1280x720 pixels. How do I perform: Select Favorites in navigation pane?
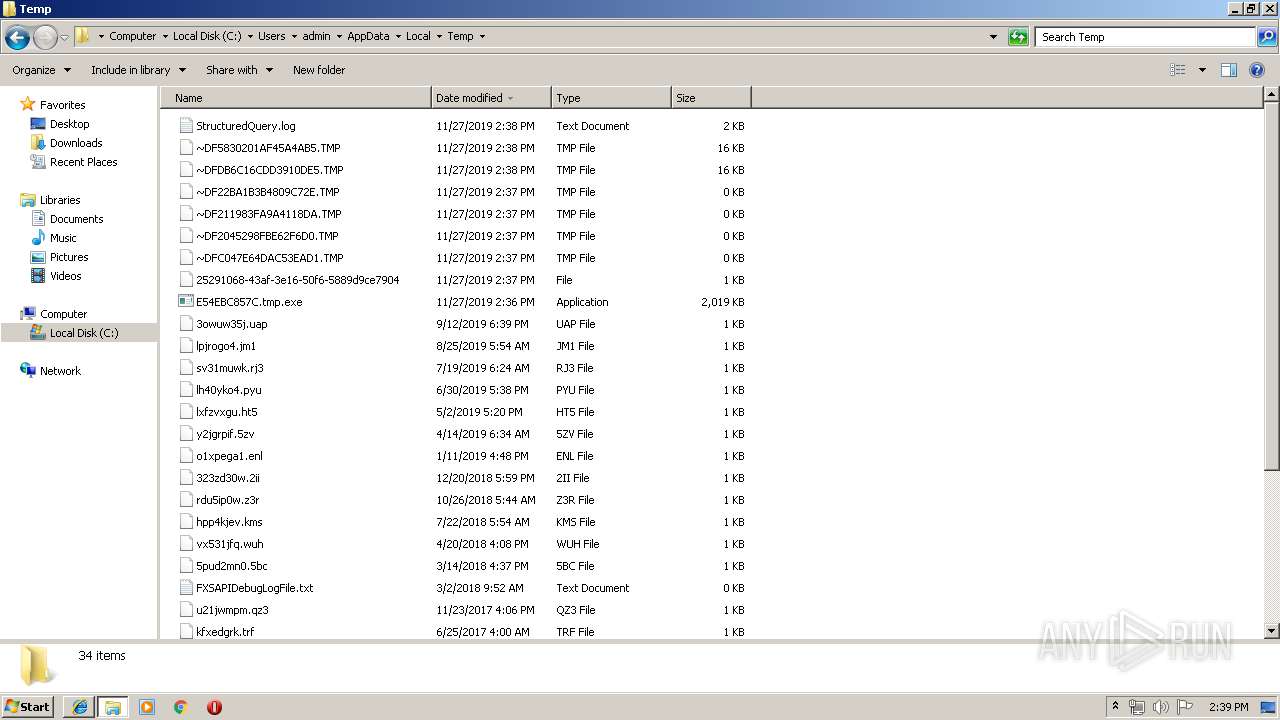(62, 105)
